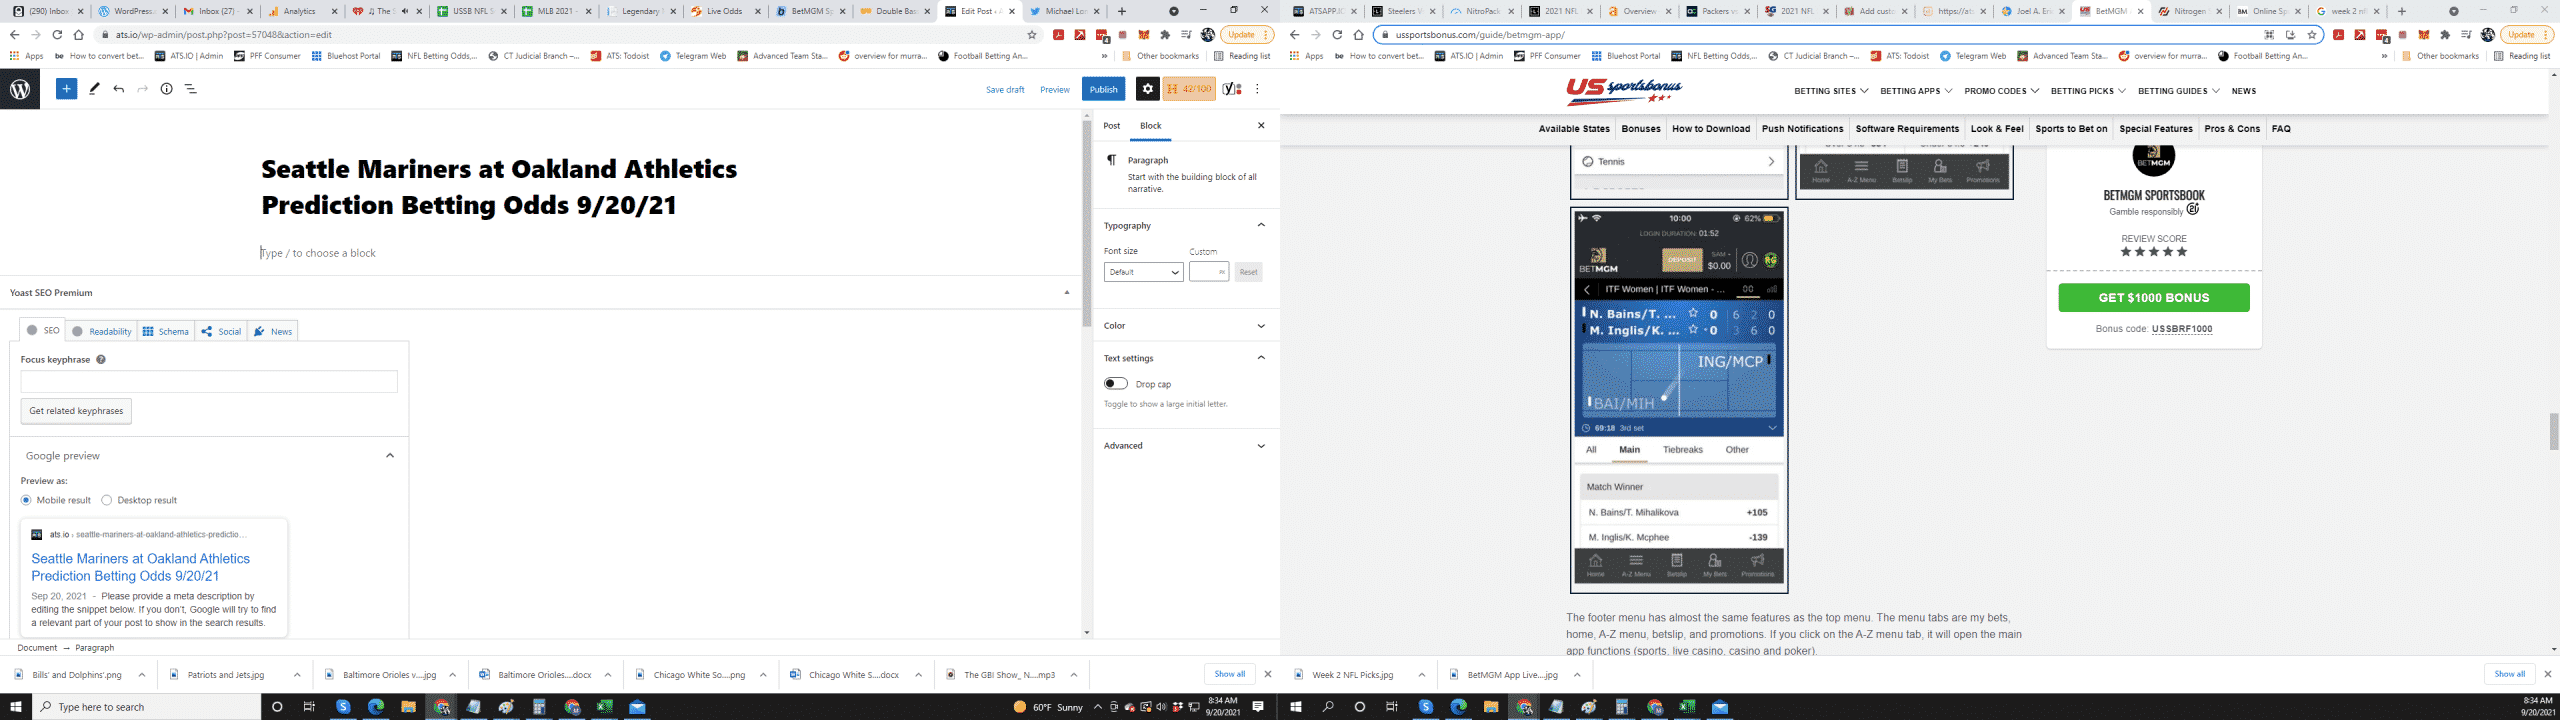Open the Yoast Social tab
Viewport: 2560px width, 720px height.
(221, 331)
